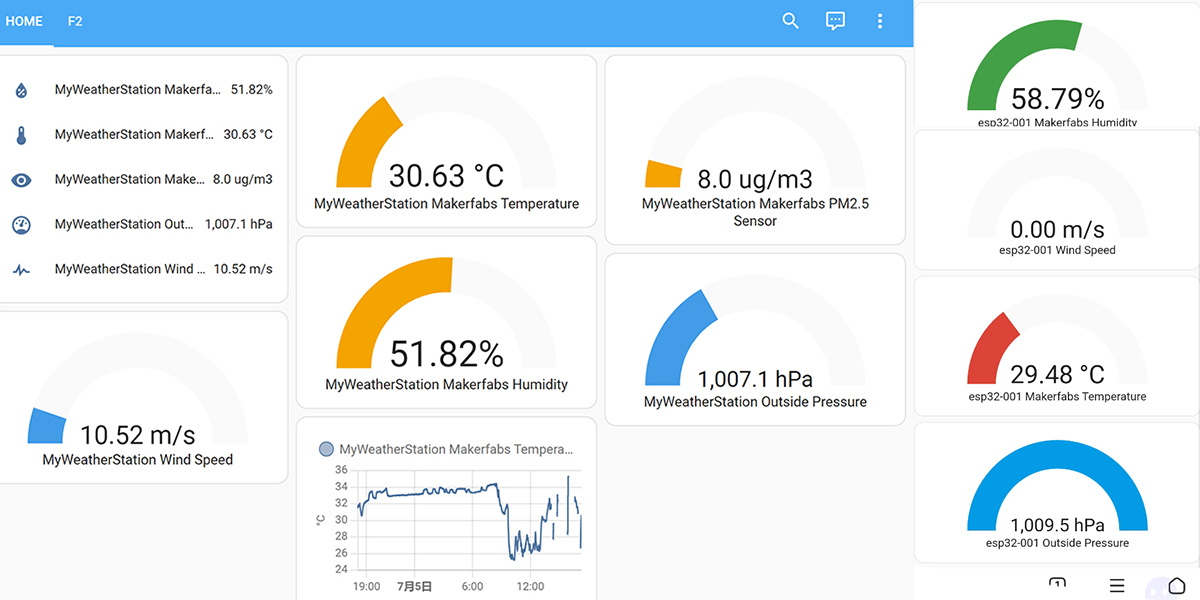Image resolution: width=1200 pixels, height=600 pixels.
Task: Click the pulse icon for Wind Speed row
Action: [21, 270]
